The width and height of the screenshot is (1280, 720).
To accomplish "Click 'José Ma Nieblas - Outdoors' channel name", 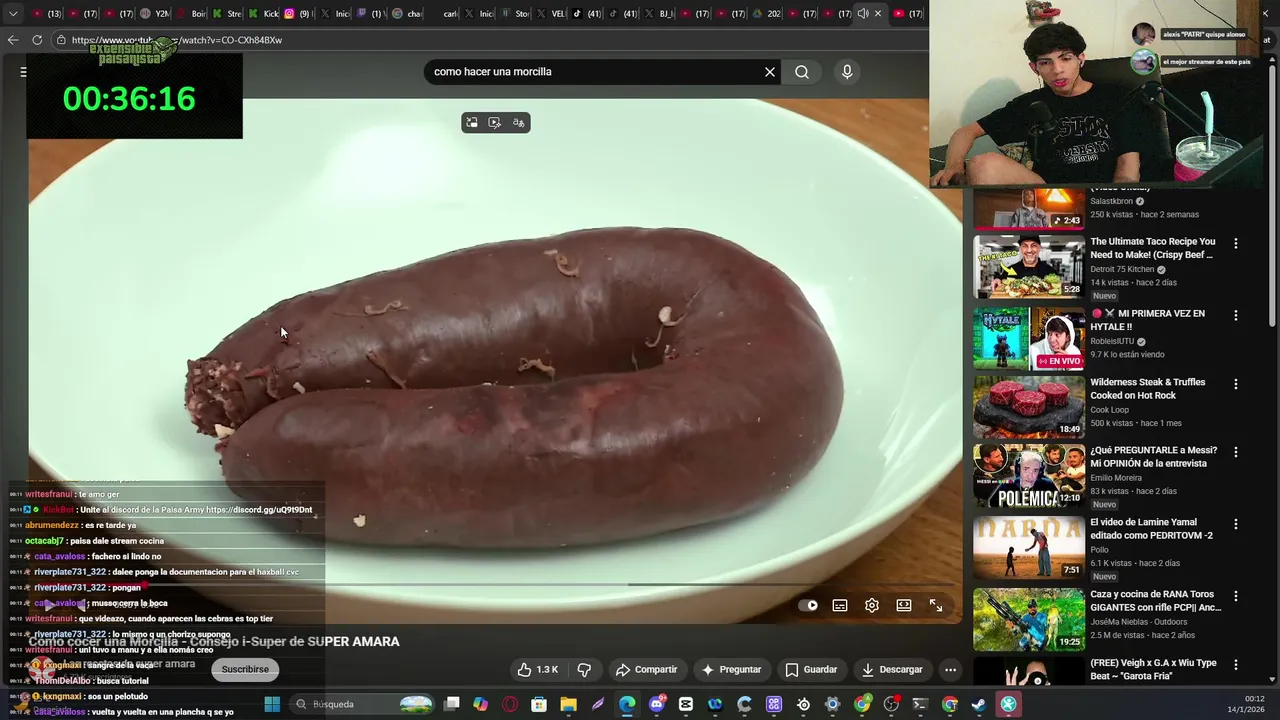I will [1138, 622].
